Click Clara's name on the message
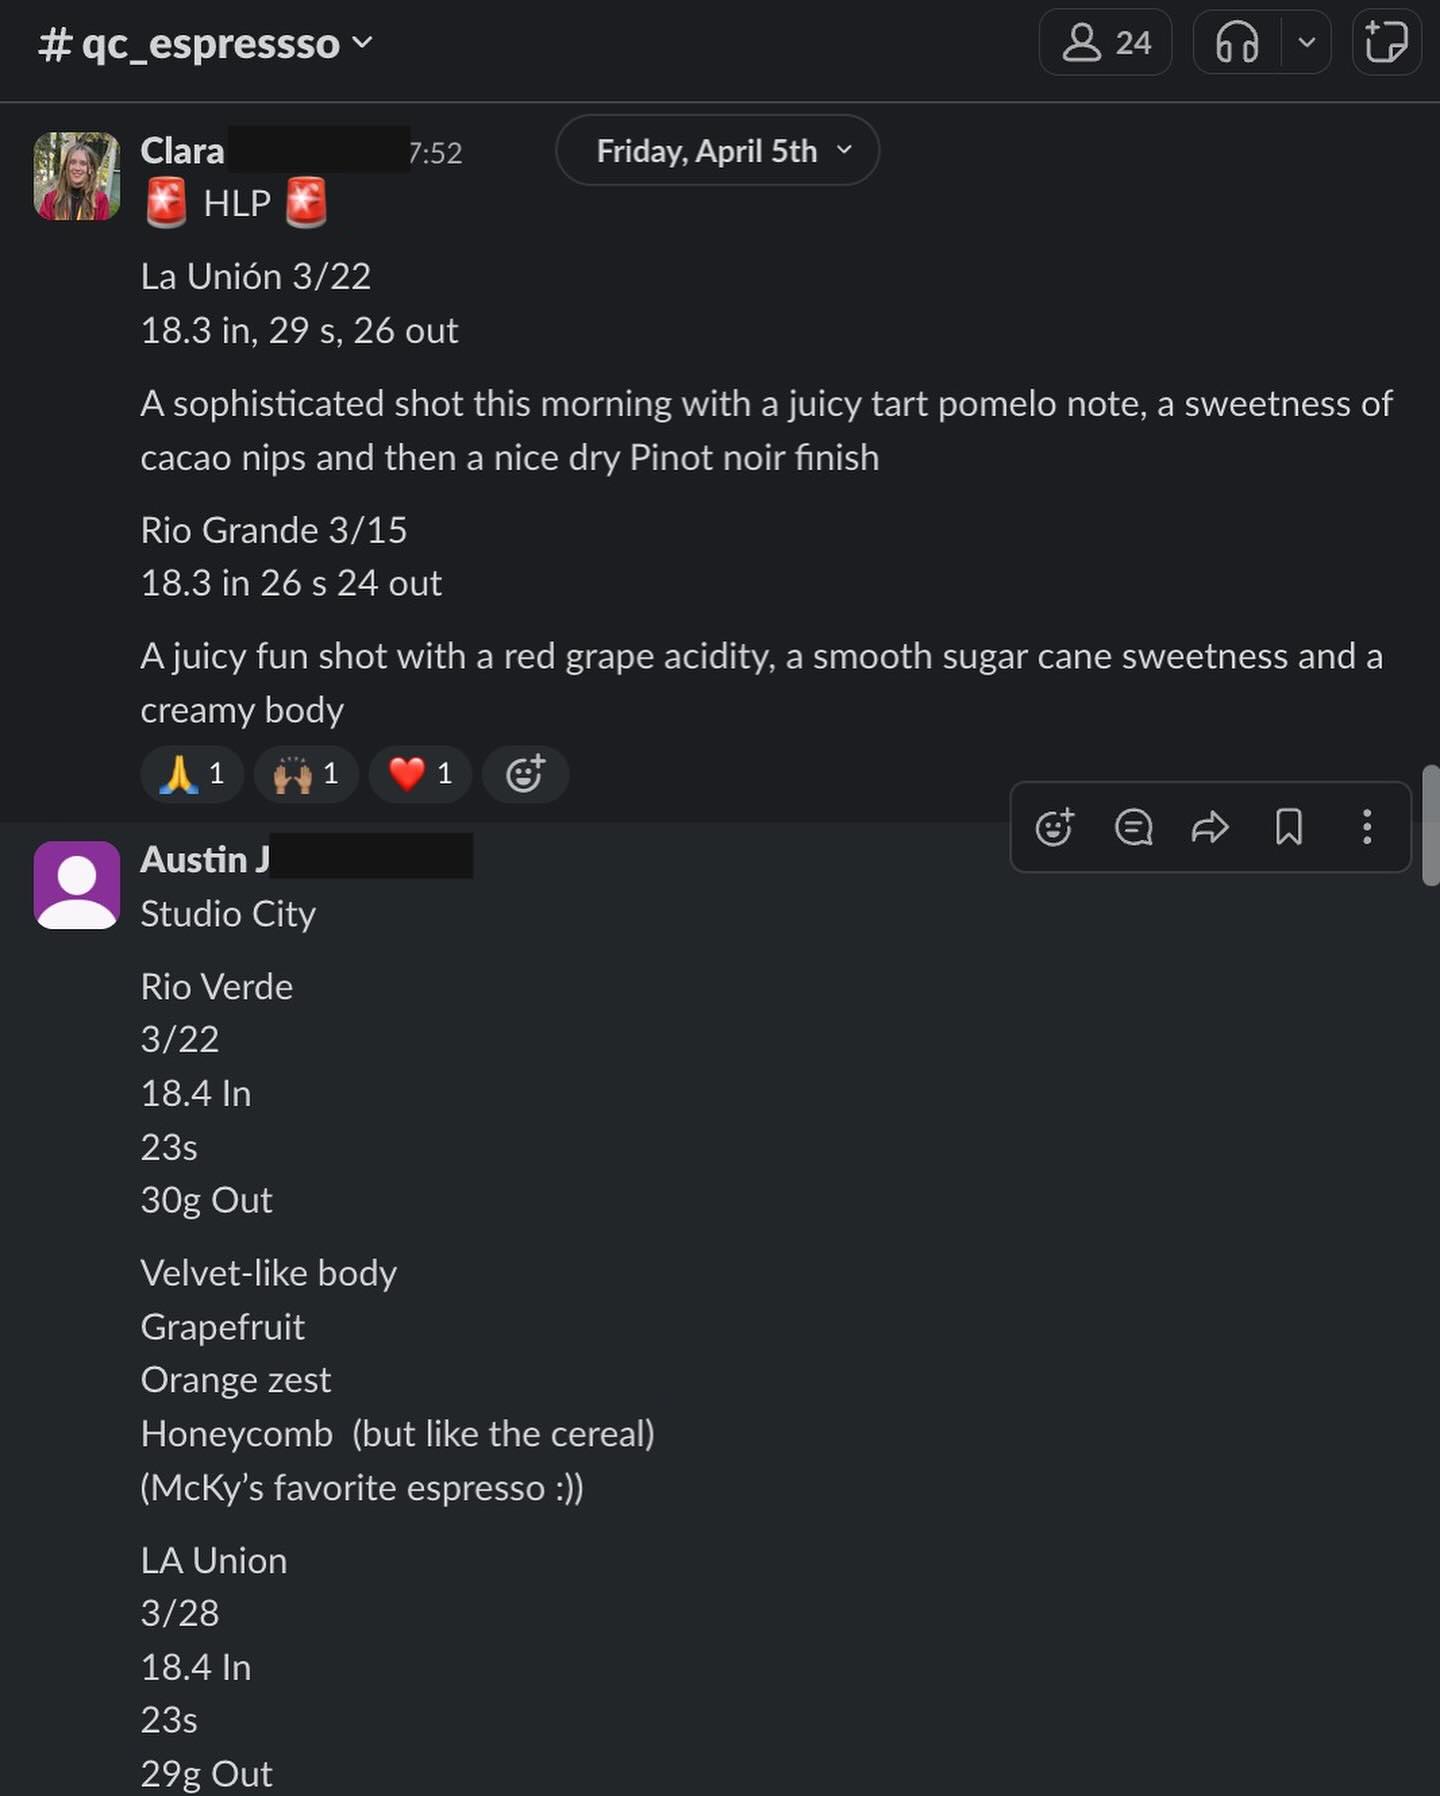1440x1796 pixels. point(182,151)
